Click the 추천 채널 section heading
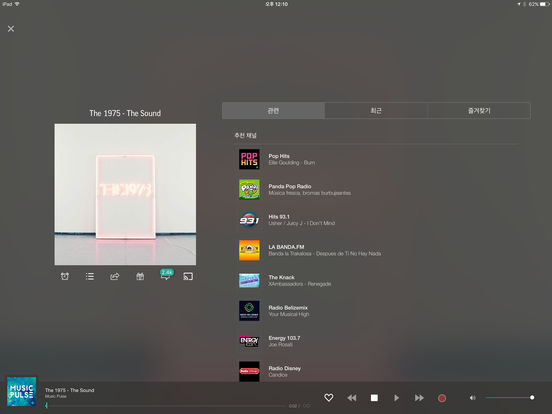 tap(245, 135)
